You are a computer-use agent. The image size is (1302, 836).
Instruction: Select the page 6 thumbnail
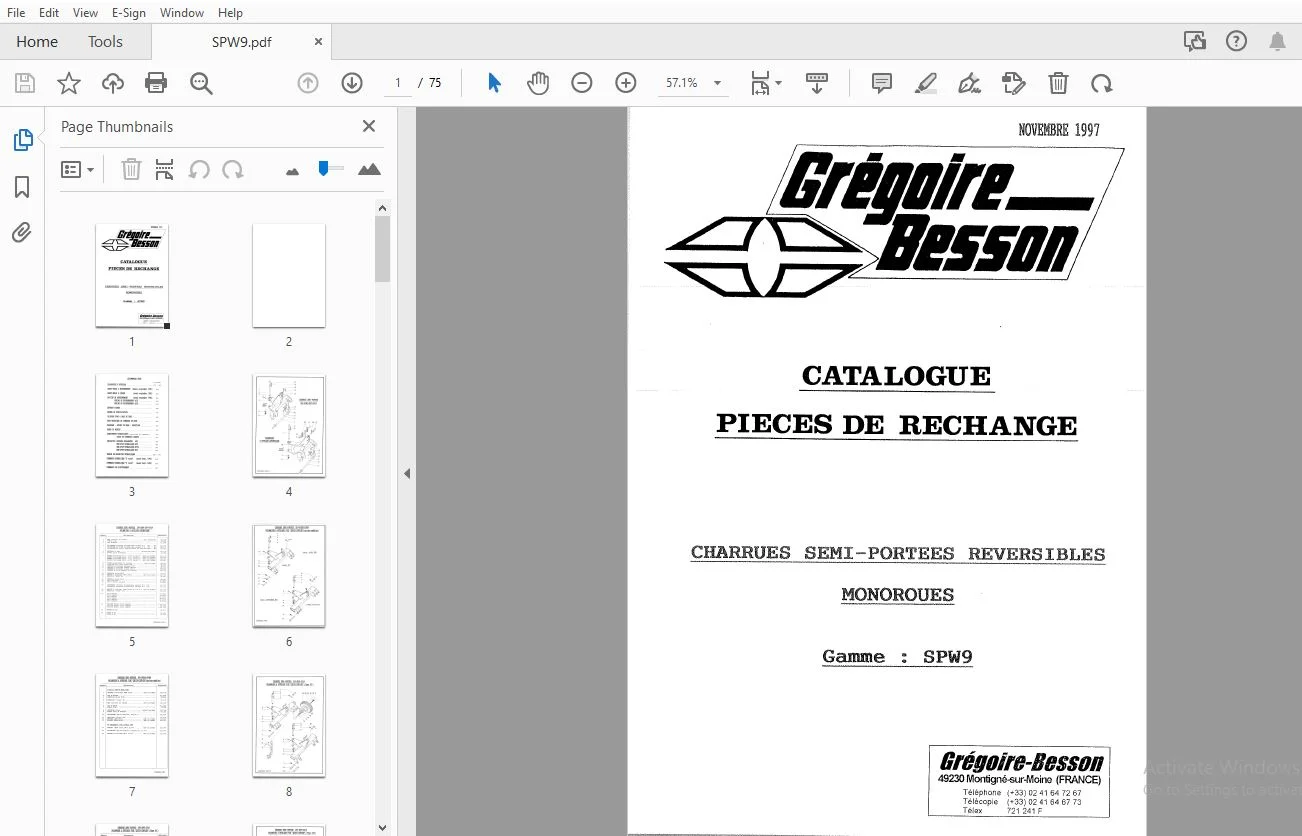click(289, 575)
